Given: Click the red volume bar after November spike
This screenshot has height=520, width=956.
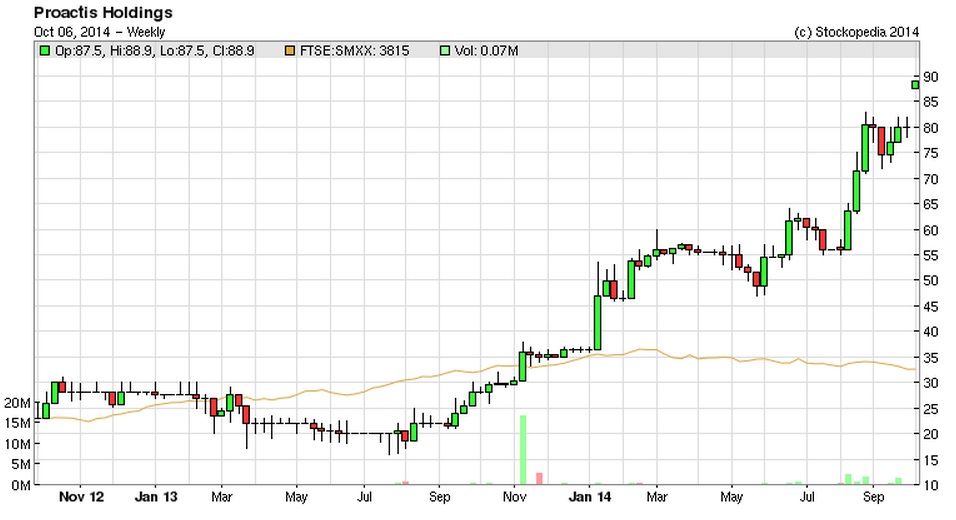Looking at the screenshot, I should point(539,479).
